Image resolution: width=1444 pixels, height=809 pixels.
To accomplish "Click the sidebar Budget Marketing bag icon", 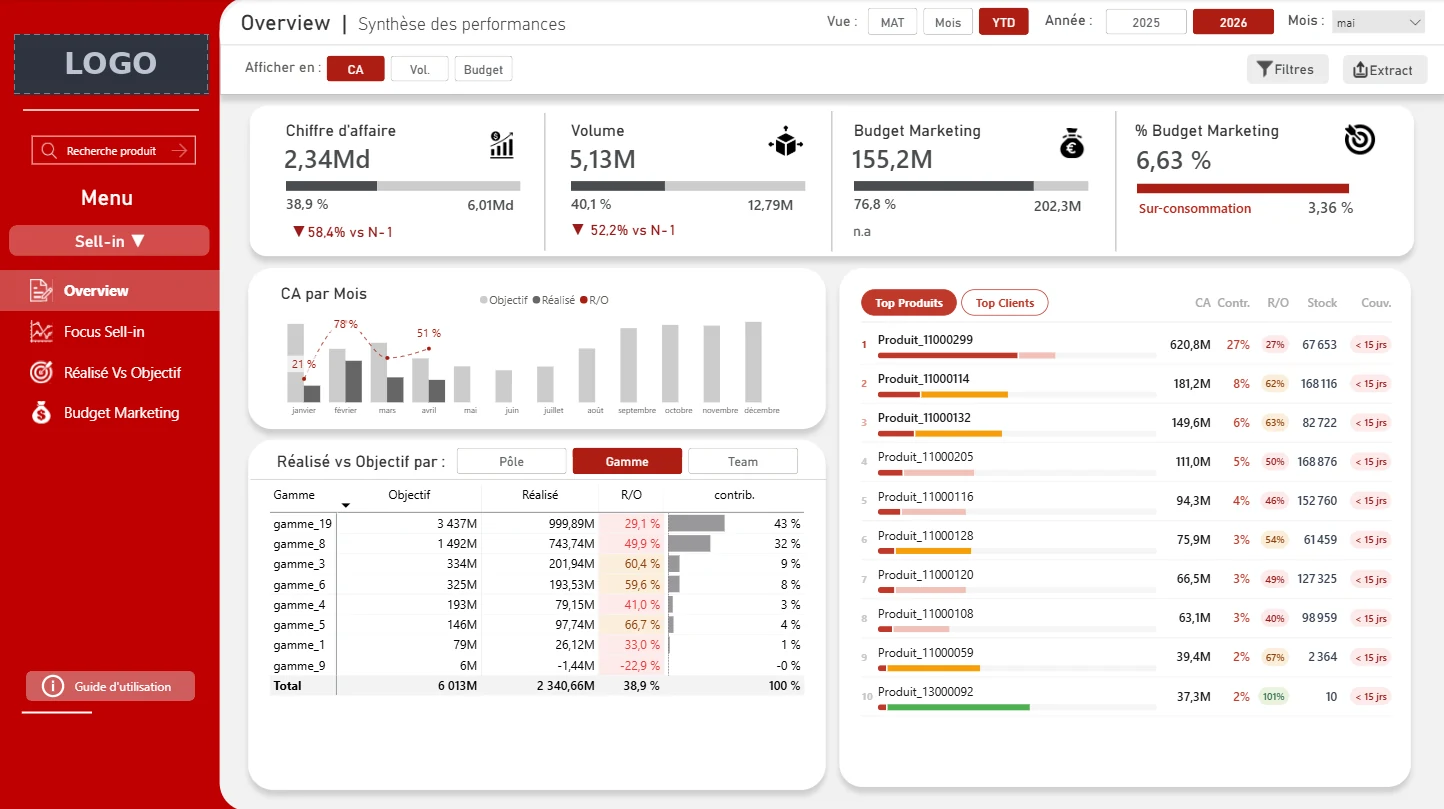I will pos(41,413).
